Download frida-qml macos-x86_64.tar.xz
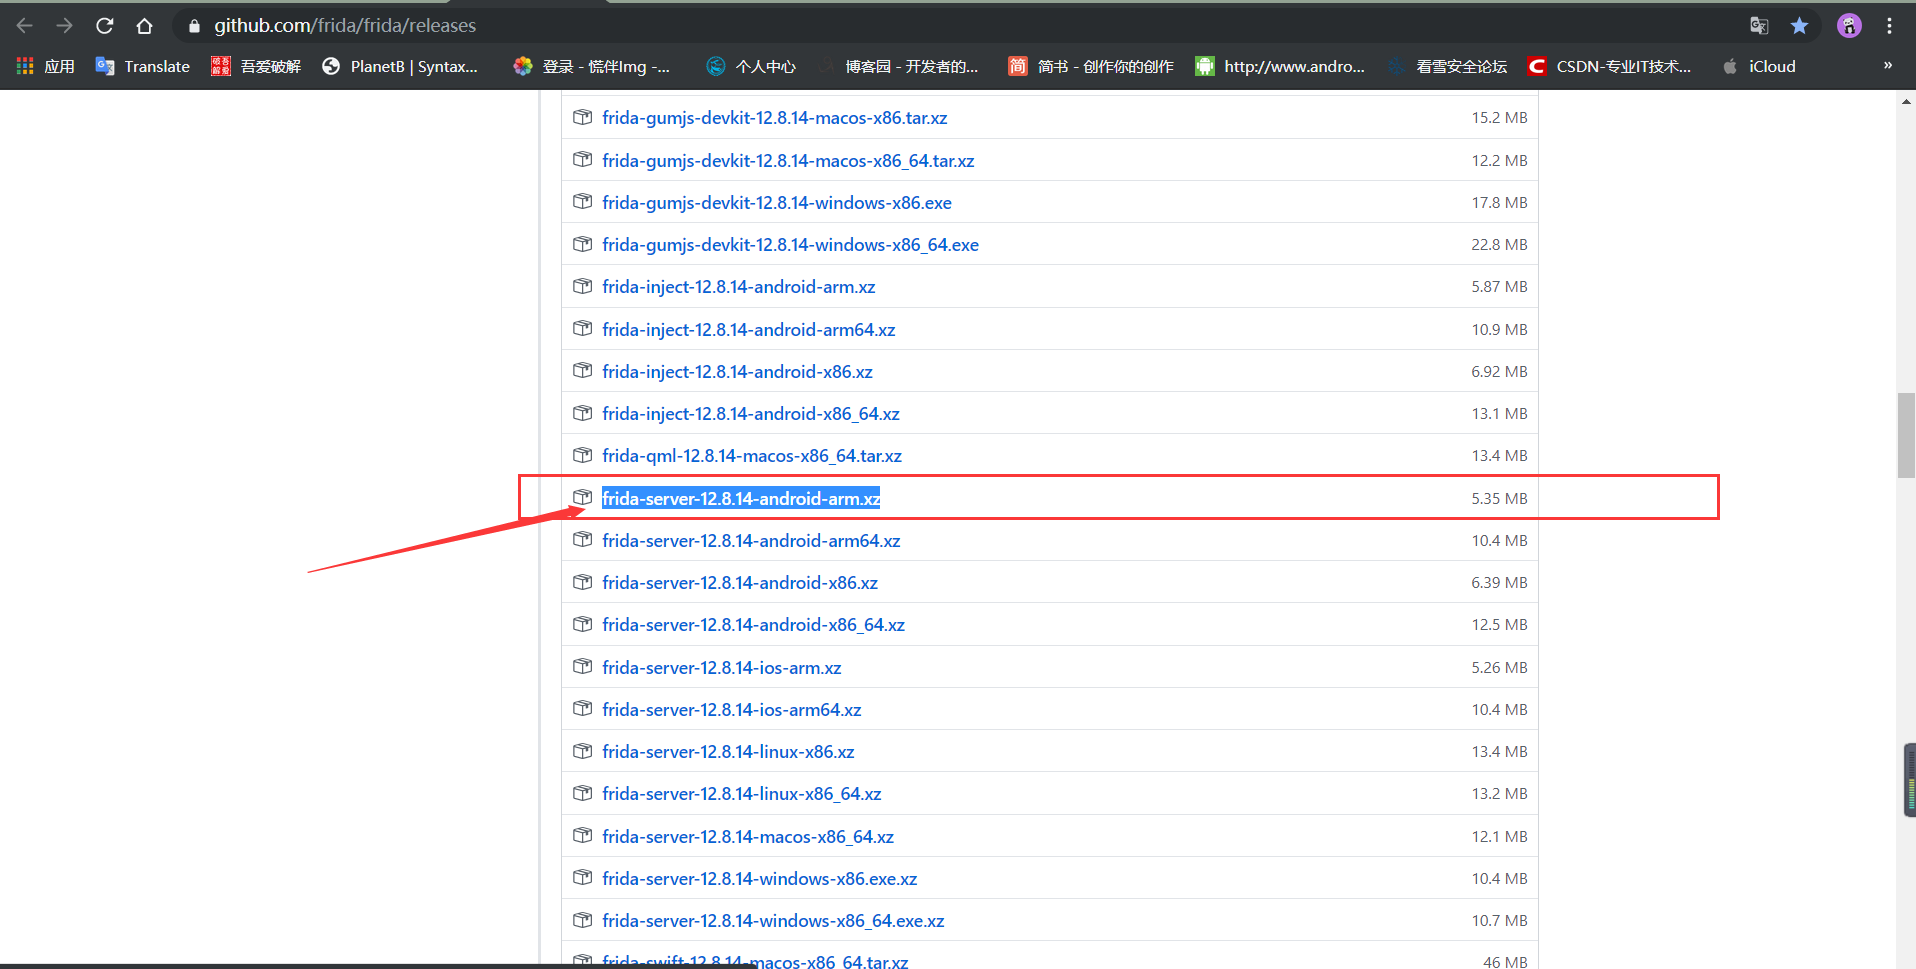The width and height of the screenshot is (1916, 969). 752,456
